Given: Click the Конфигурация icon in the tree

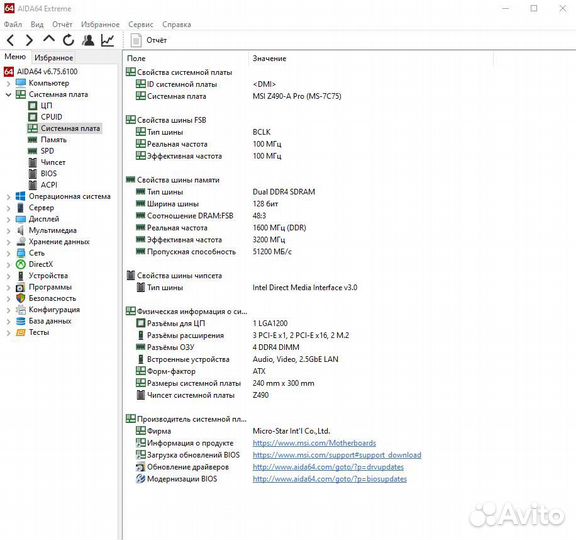Looking at the screenshot, I should click(x=21, y=310).
